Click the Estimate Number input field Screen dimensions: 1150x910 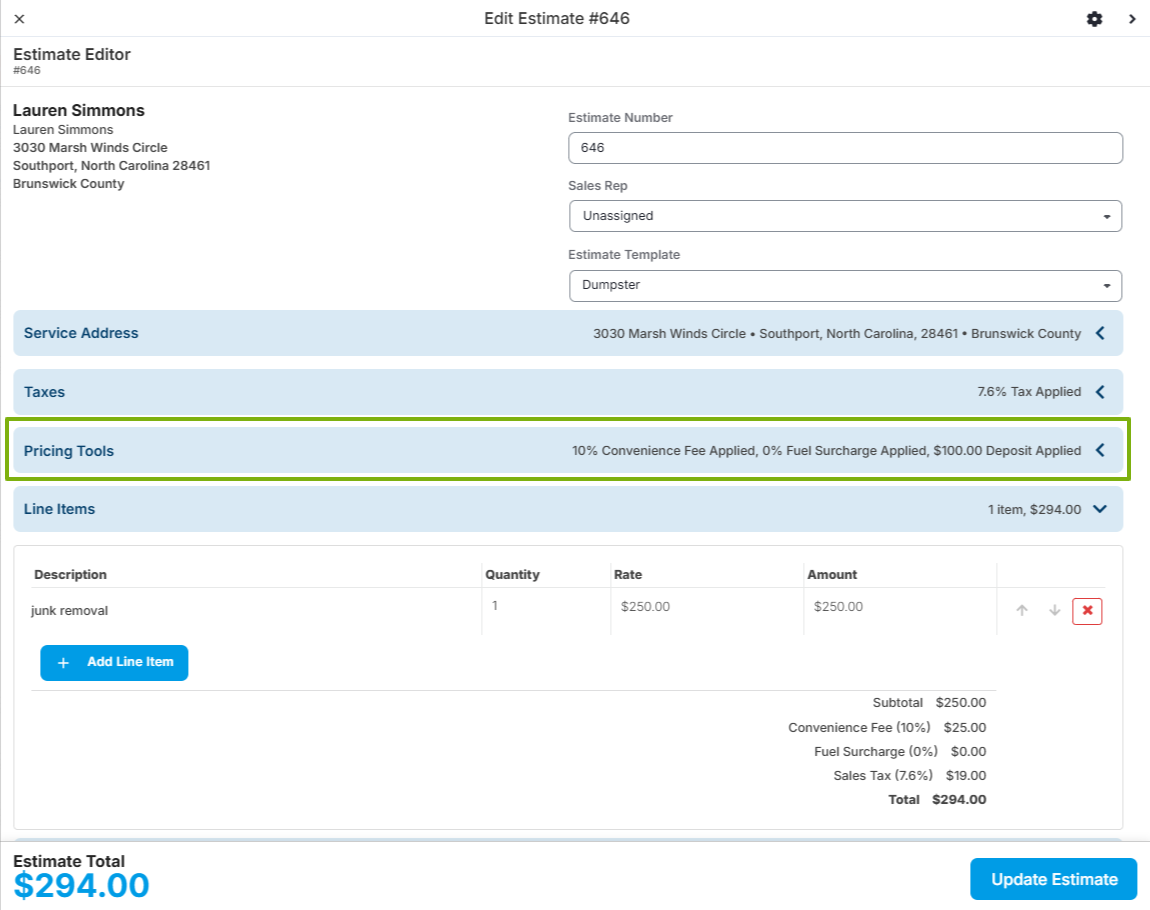coord(845,148)
